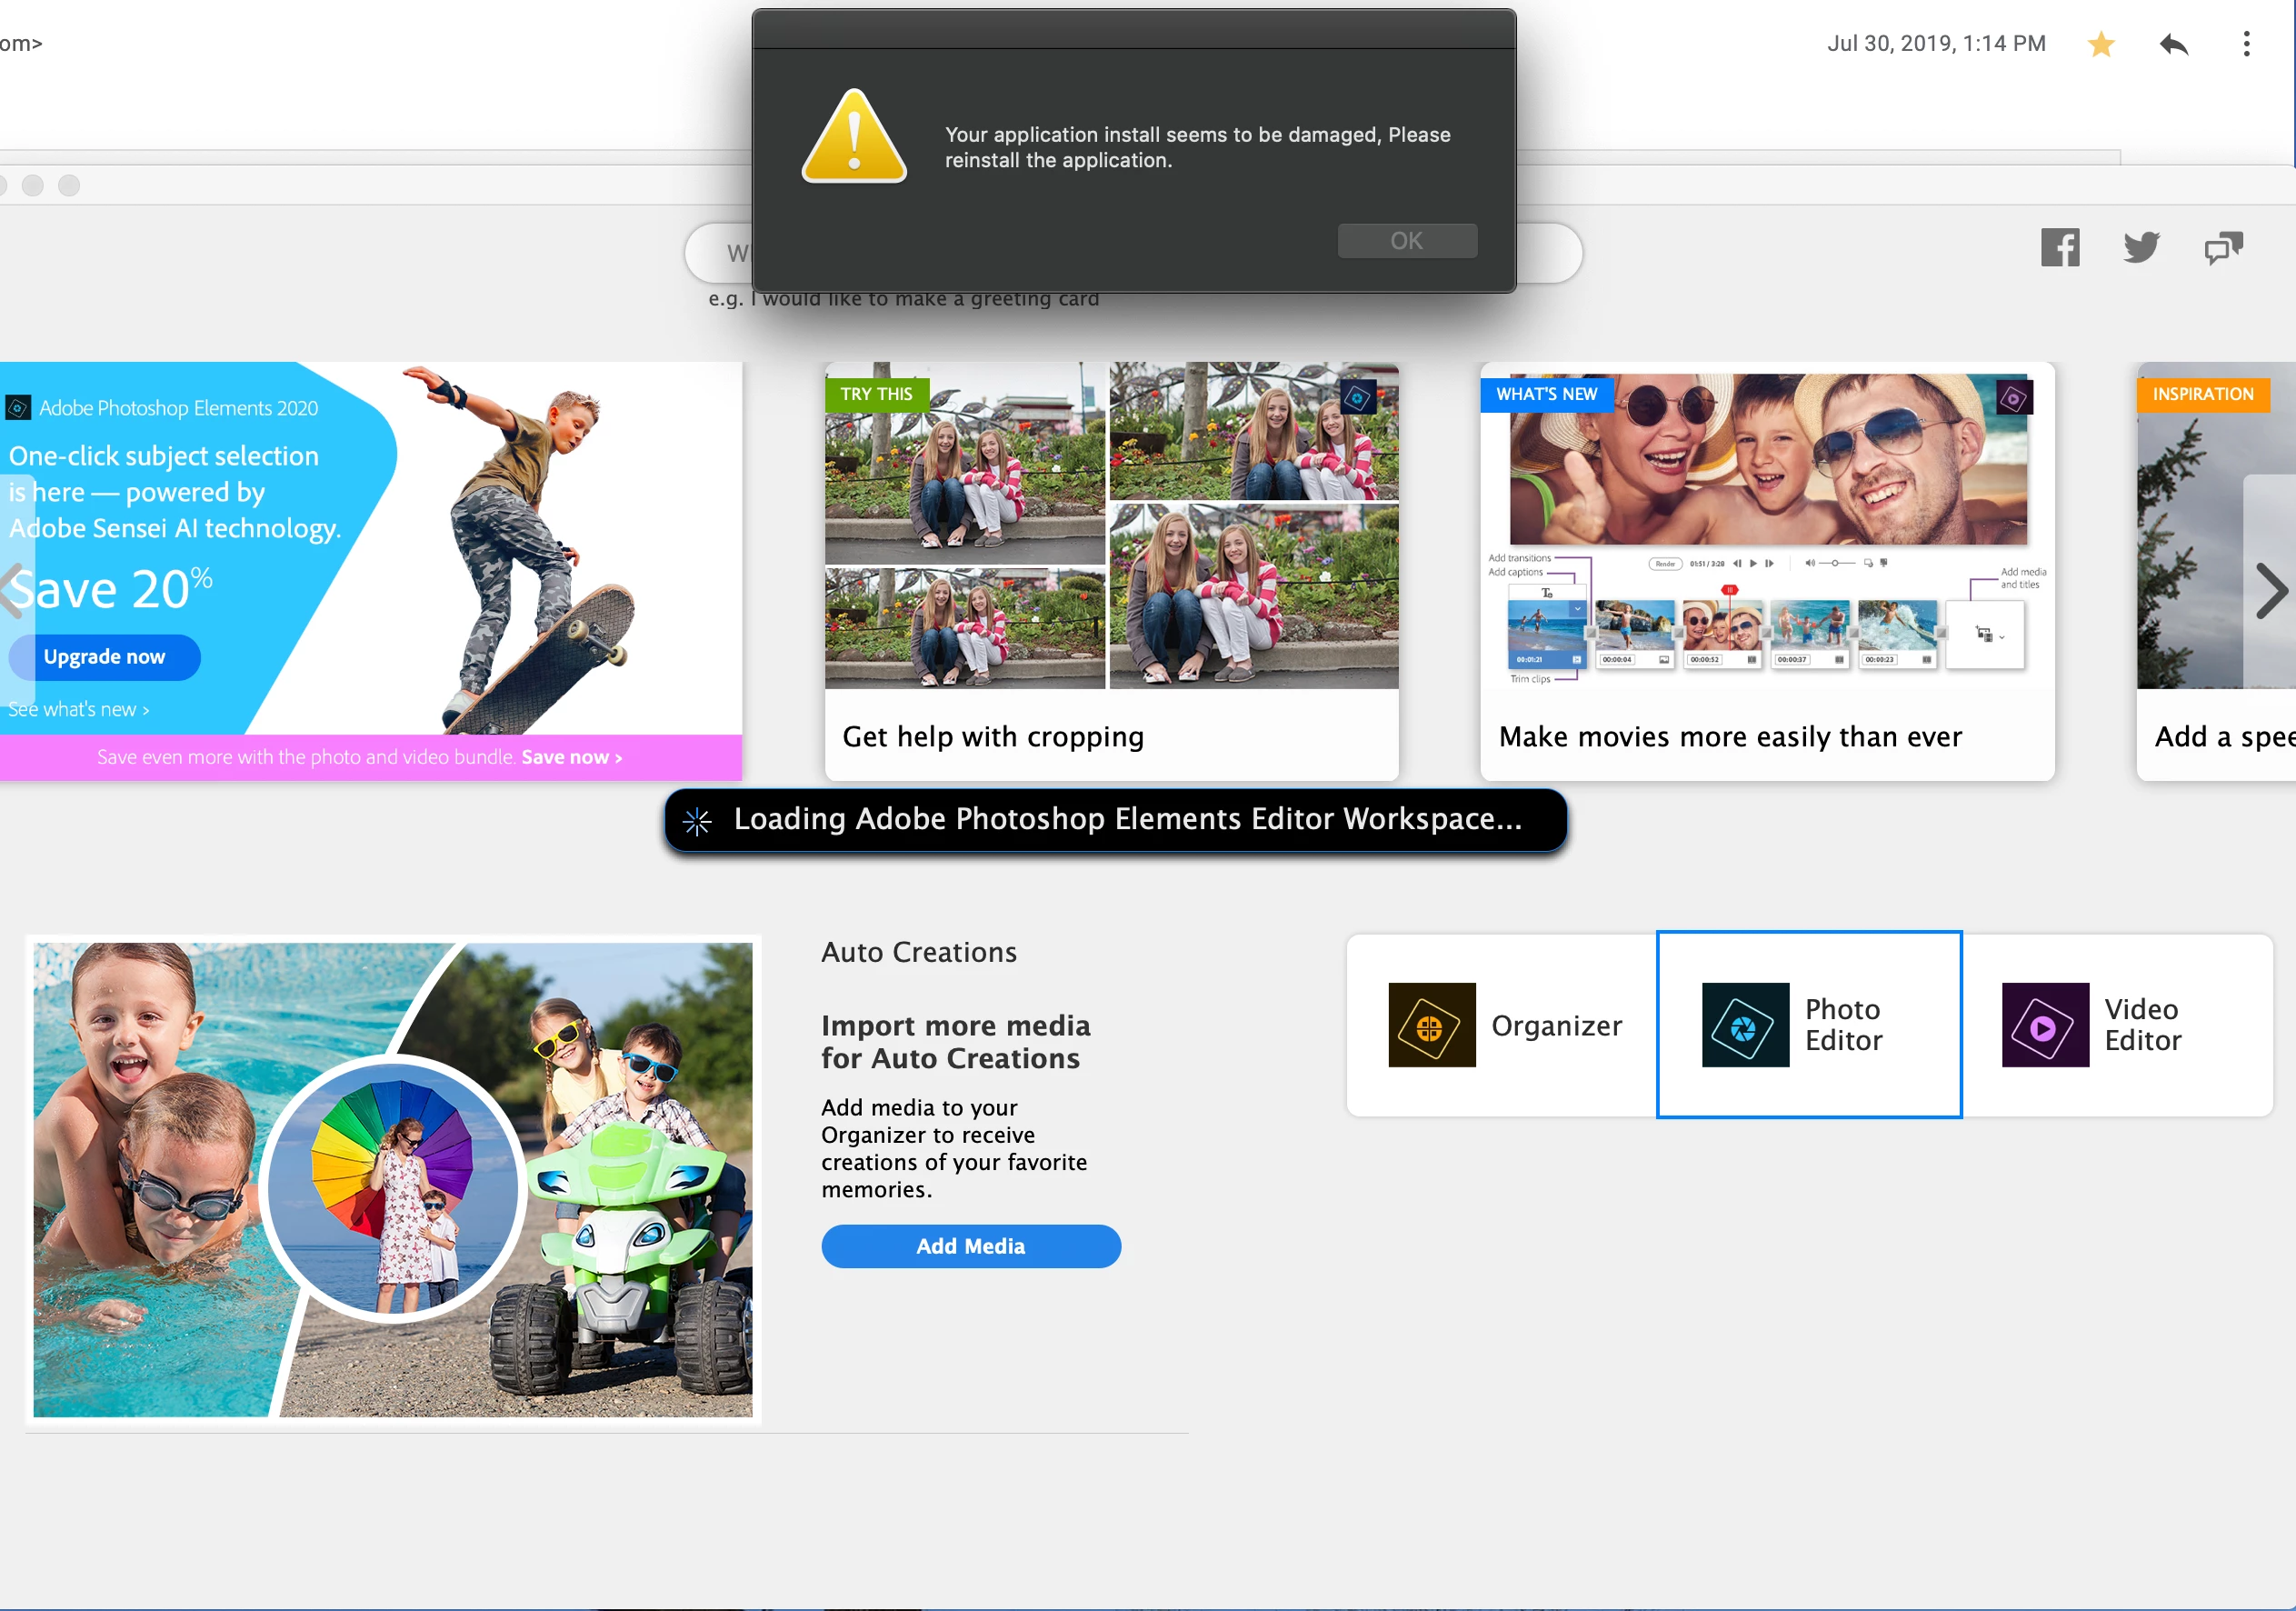The width and height of the screenshot is (2296, 1611).
Task: Go back with left carousel chevron
Action: (x=14, y=591)
